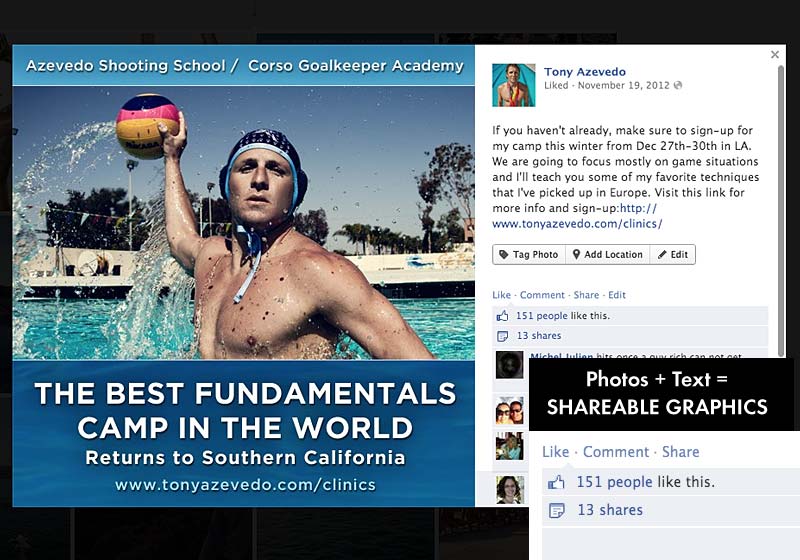
Task: Click the thumbs-up icon beside 151 people
Action: [x=503, y=316]
